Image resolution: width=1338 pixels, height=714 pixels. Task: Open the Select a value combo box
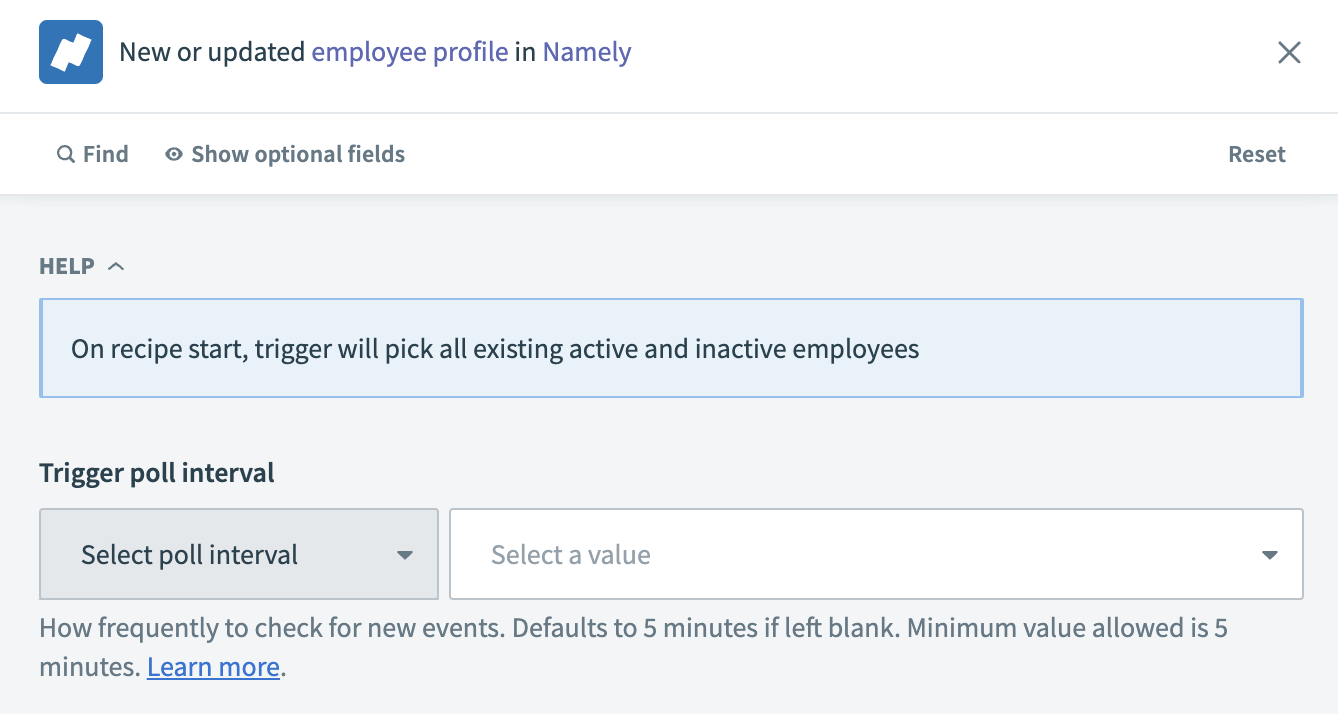coord(860,555)
